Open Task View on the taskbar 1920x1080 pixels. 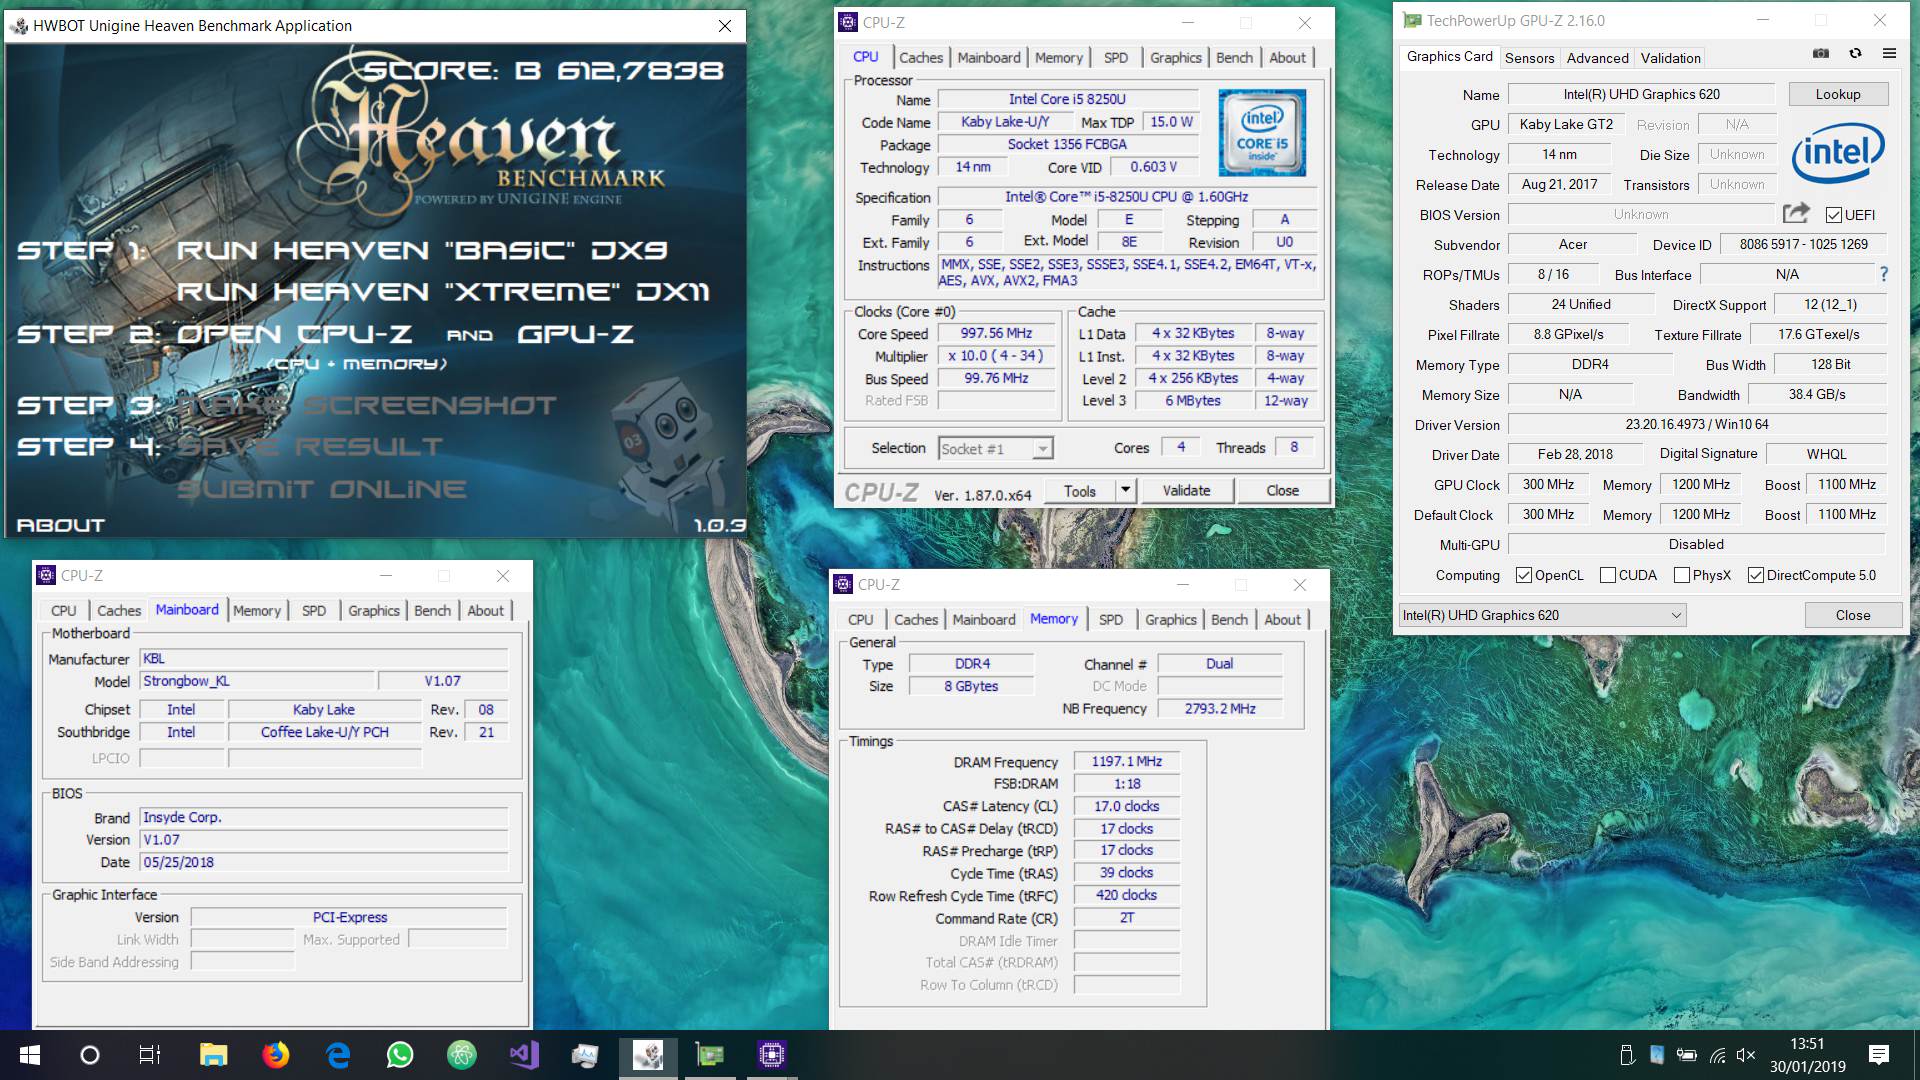click(150, 1055)
